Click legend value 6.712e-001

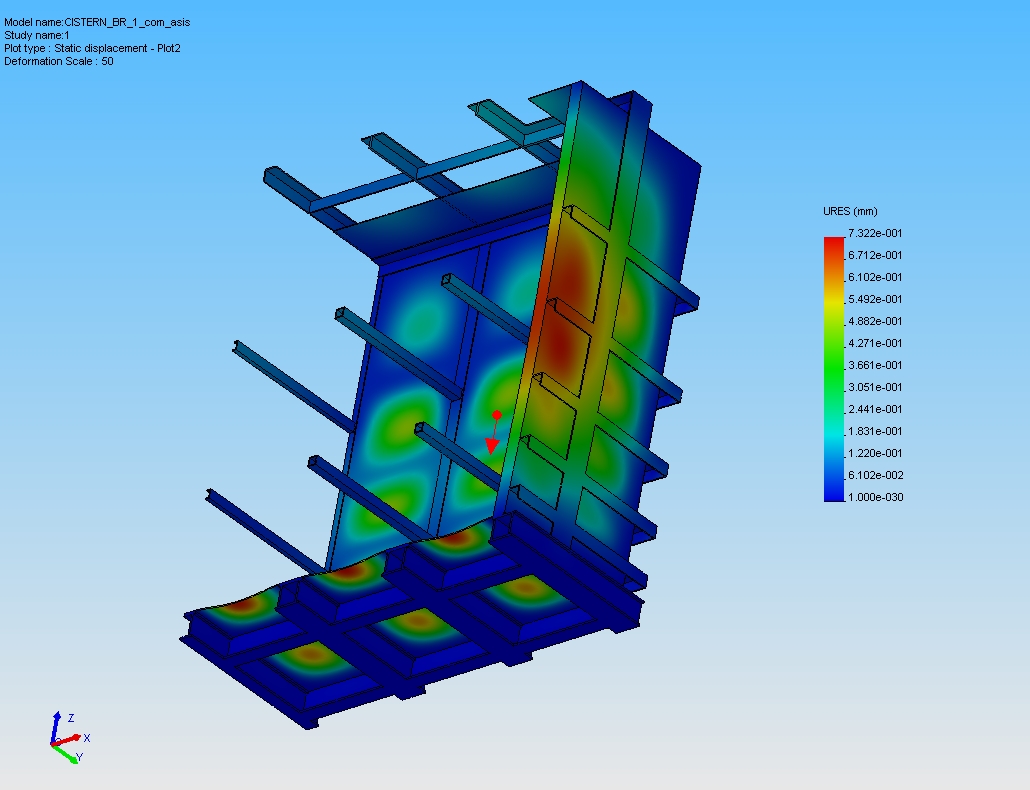click(875, 255)
